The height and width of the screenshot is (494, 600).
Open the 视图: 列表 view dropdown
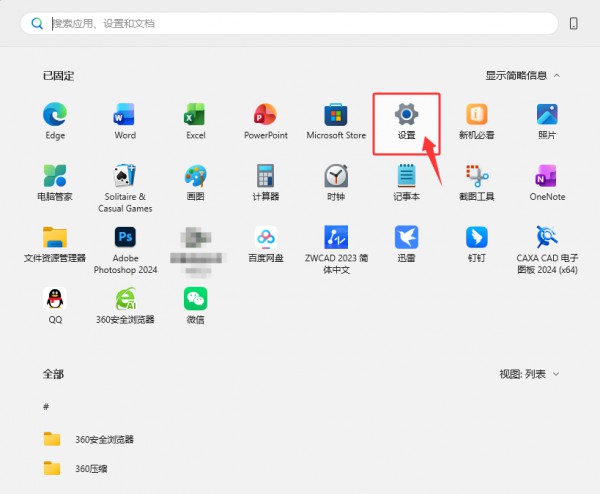pos(530,374)
